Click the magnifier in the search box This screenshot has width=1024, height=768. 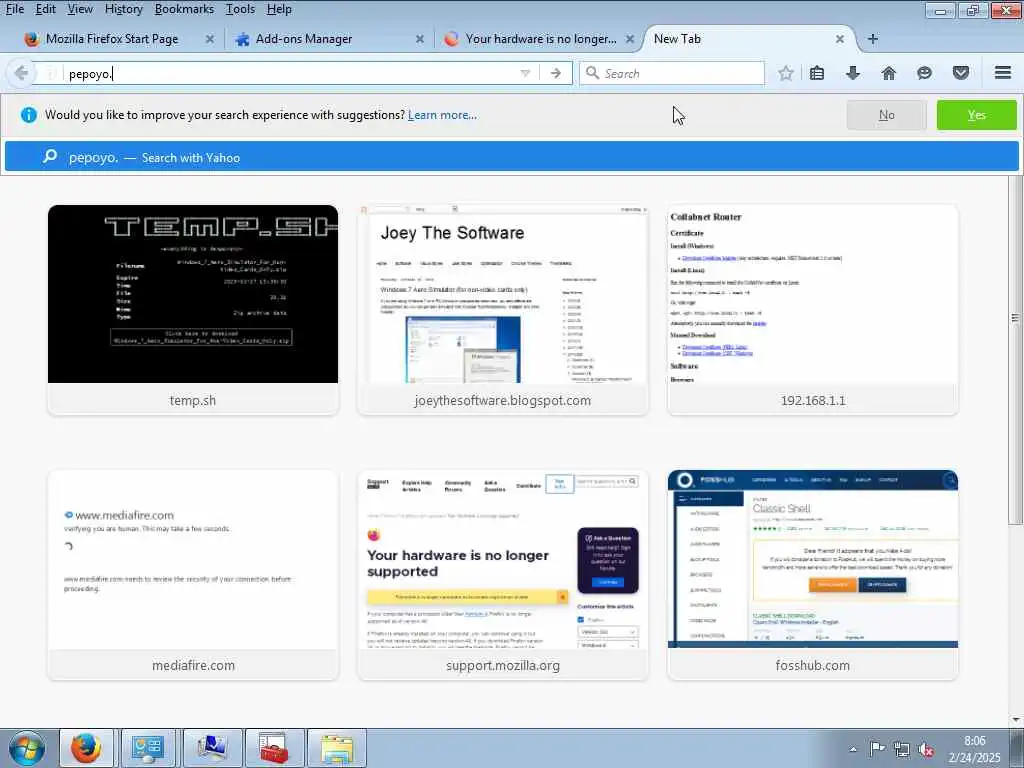[592, 73]
